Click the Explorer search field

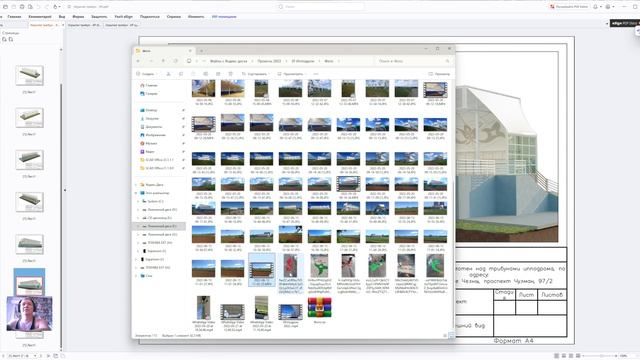click(413, 61)
